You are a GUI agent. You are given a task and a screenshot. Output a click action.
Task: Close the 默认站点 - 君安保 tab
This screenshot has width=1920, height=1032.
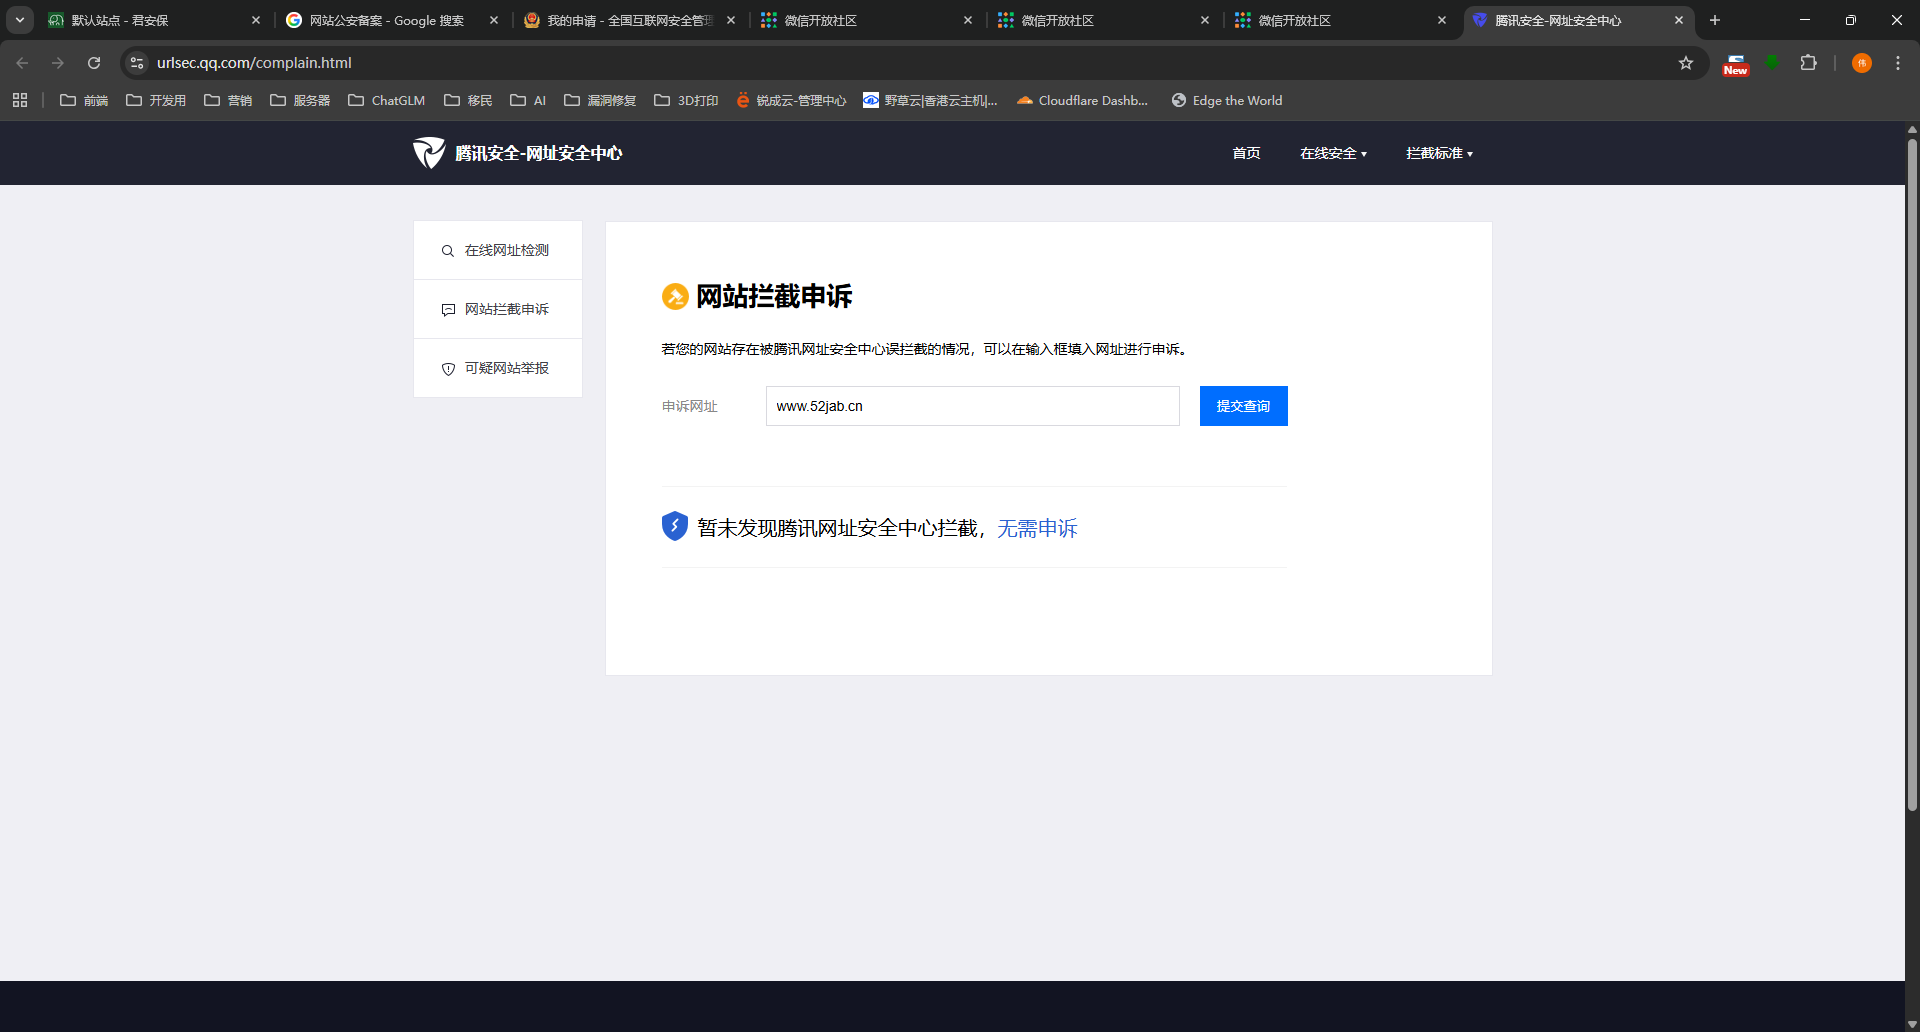pos(256,20)
